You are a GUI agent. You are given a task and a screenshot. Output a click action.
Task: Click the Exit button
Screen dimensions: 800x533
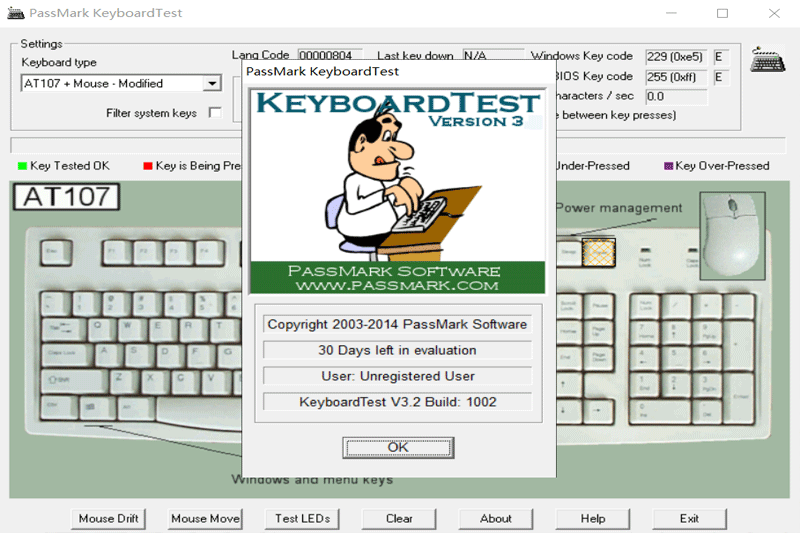click(689, 519)
